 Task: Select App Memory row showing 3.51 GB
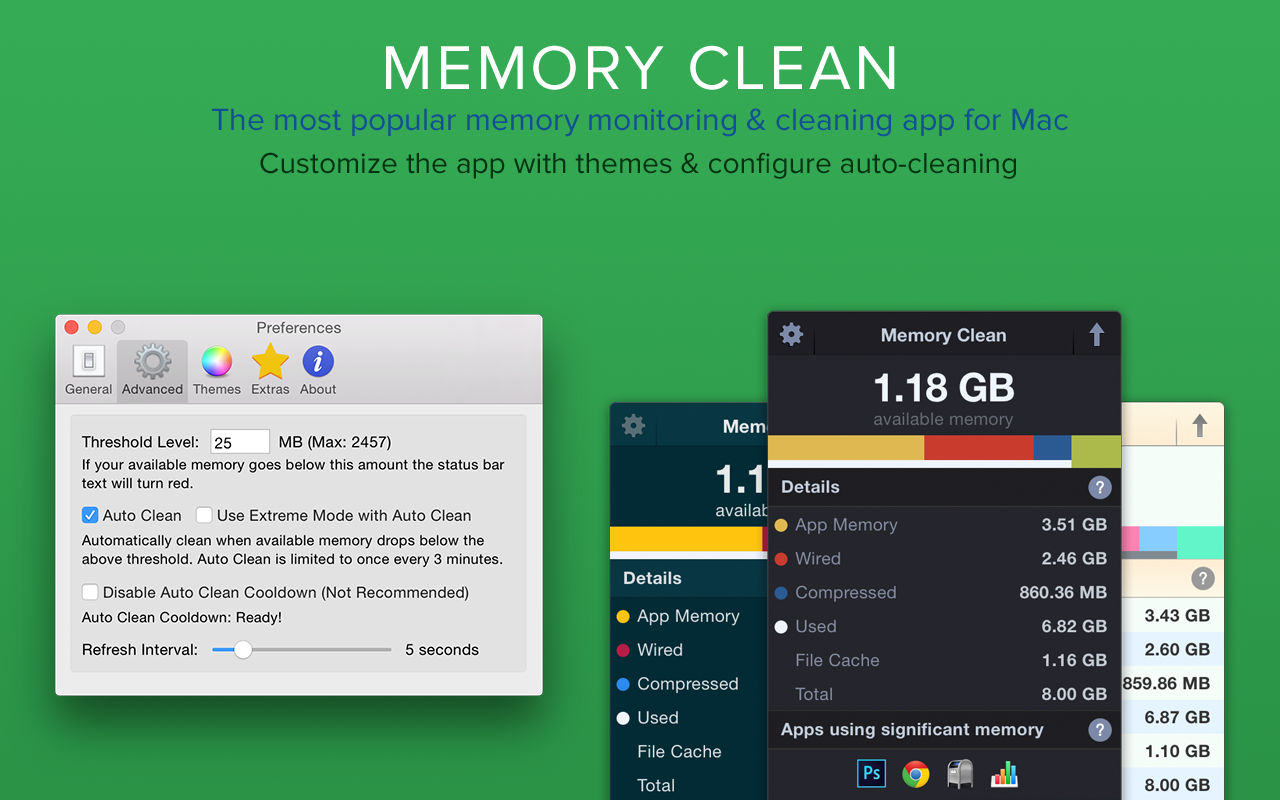944,525
